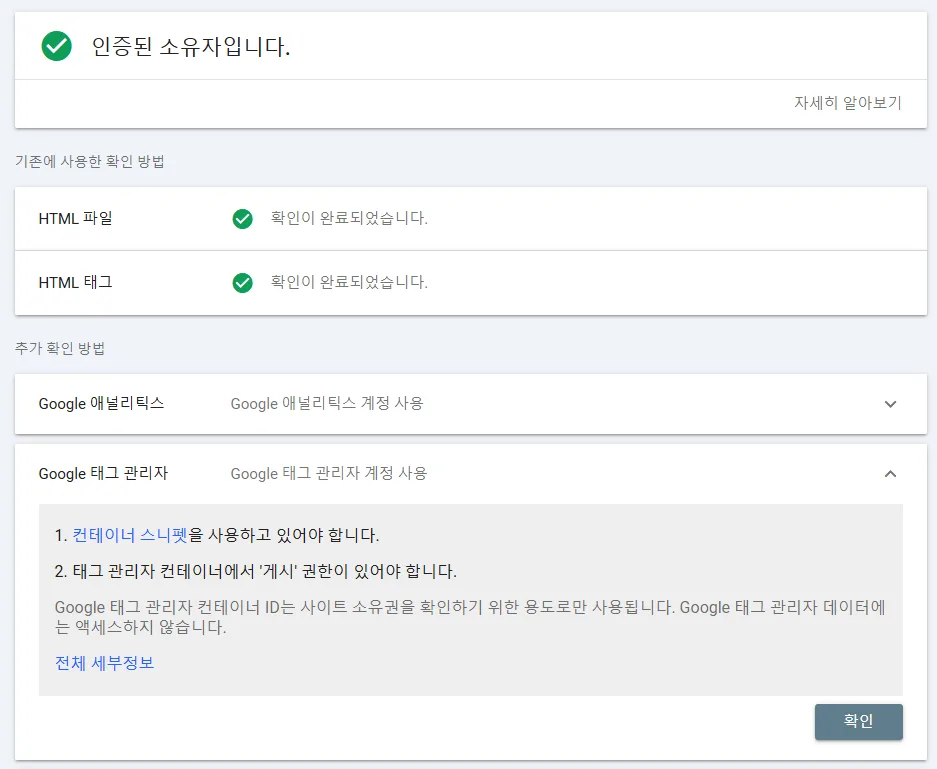
Task: Click 확인이 완료되었습니다. text in HTML 파일 row
Action: (x=349, y=218)
